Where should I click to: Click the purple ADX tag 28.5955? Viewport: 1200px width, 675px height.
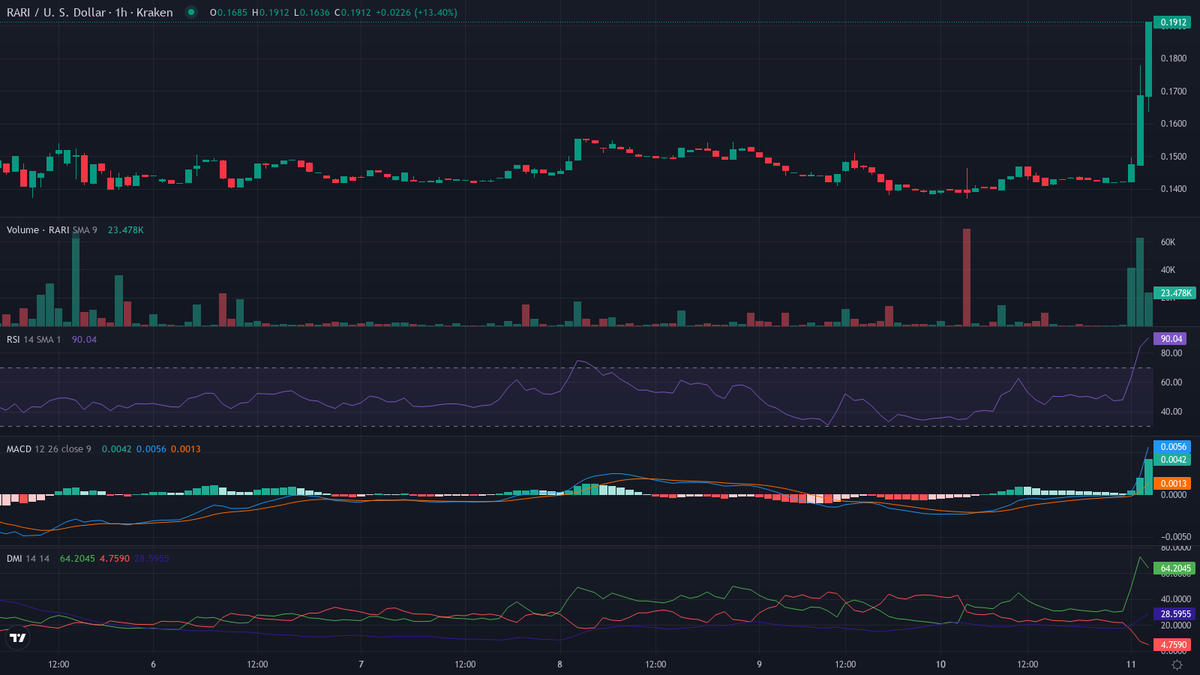(x=1174, y=612)
